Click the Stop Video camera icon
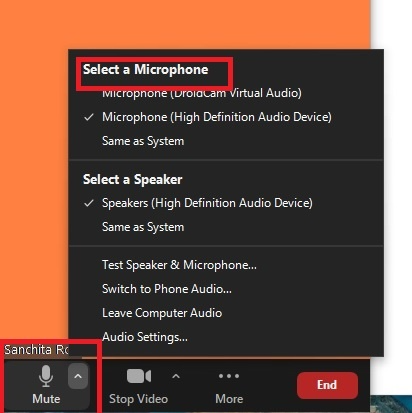 [139, 376]
